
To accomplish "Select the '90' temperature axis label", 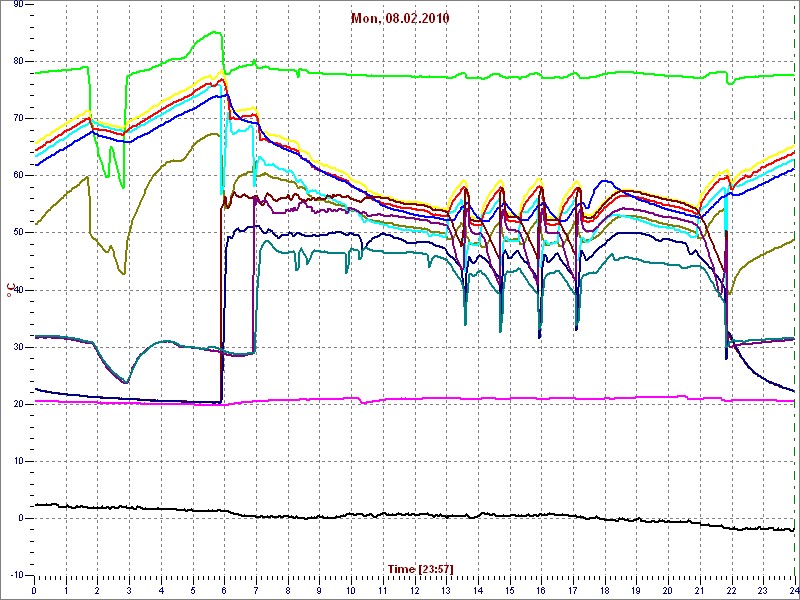I will coord(17,5).
